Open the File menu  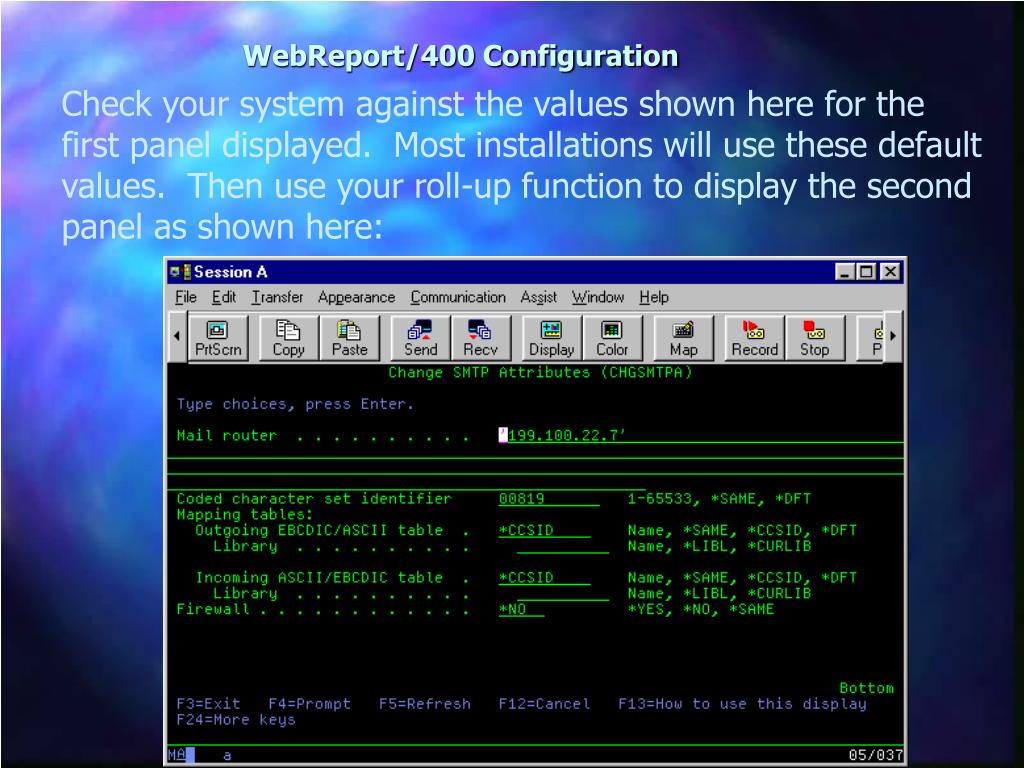[x=185, y=298]
